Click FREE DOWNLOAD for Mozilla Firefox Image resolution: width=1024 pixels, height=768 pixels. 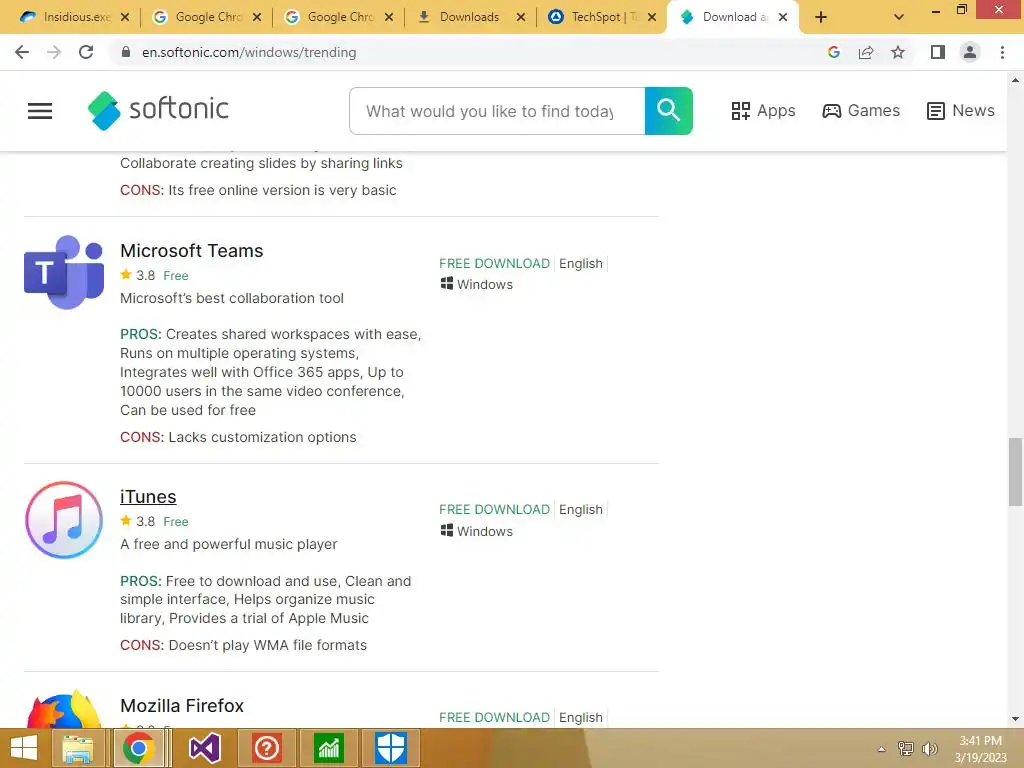(494, 717)
